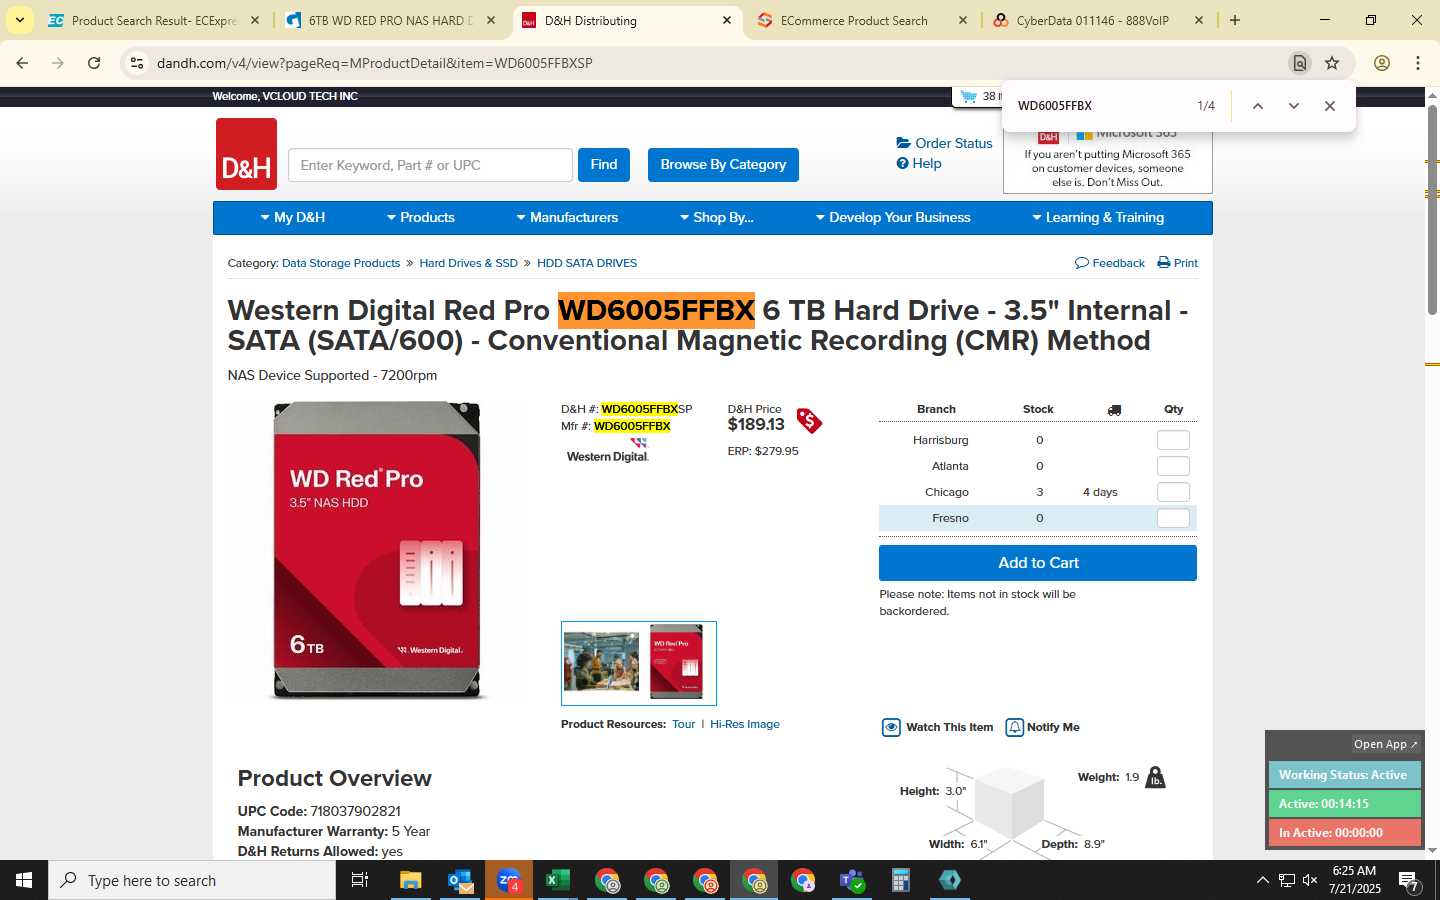Screen dimensions: 1440x900
Task: Open the notification center icon
Action: coord(1409,881)
